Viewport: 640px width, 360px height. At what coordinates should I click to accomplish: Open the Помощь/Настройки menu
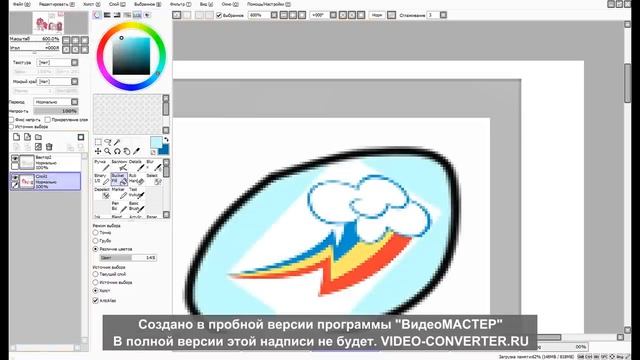click(x=269, y=4)
